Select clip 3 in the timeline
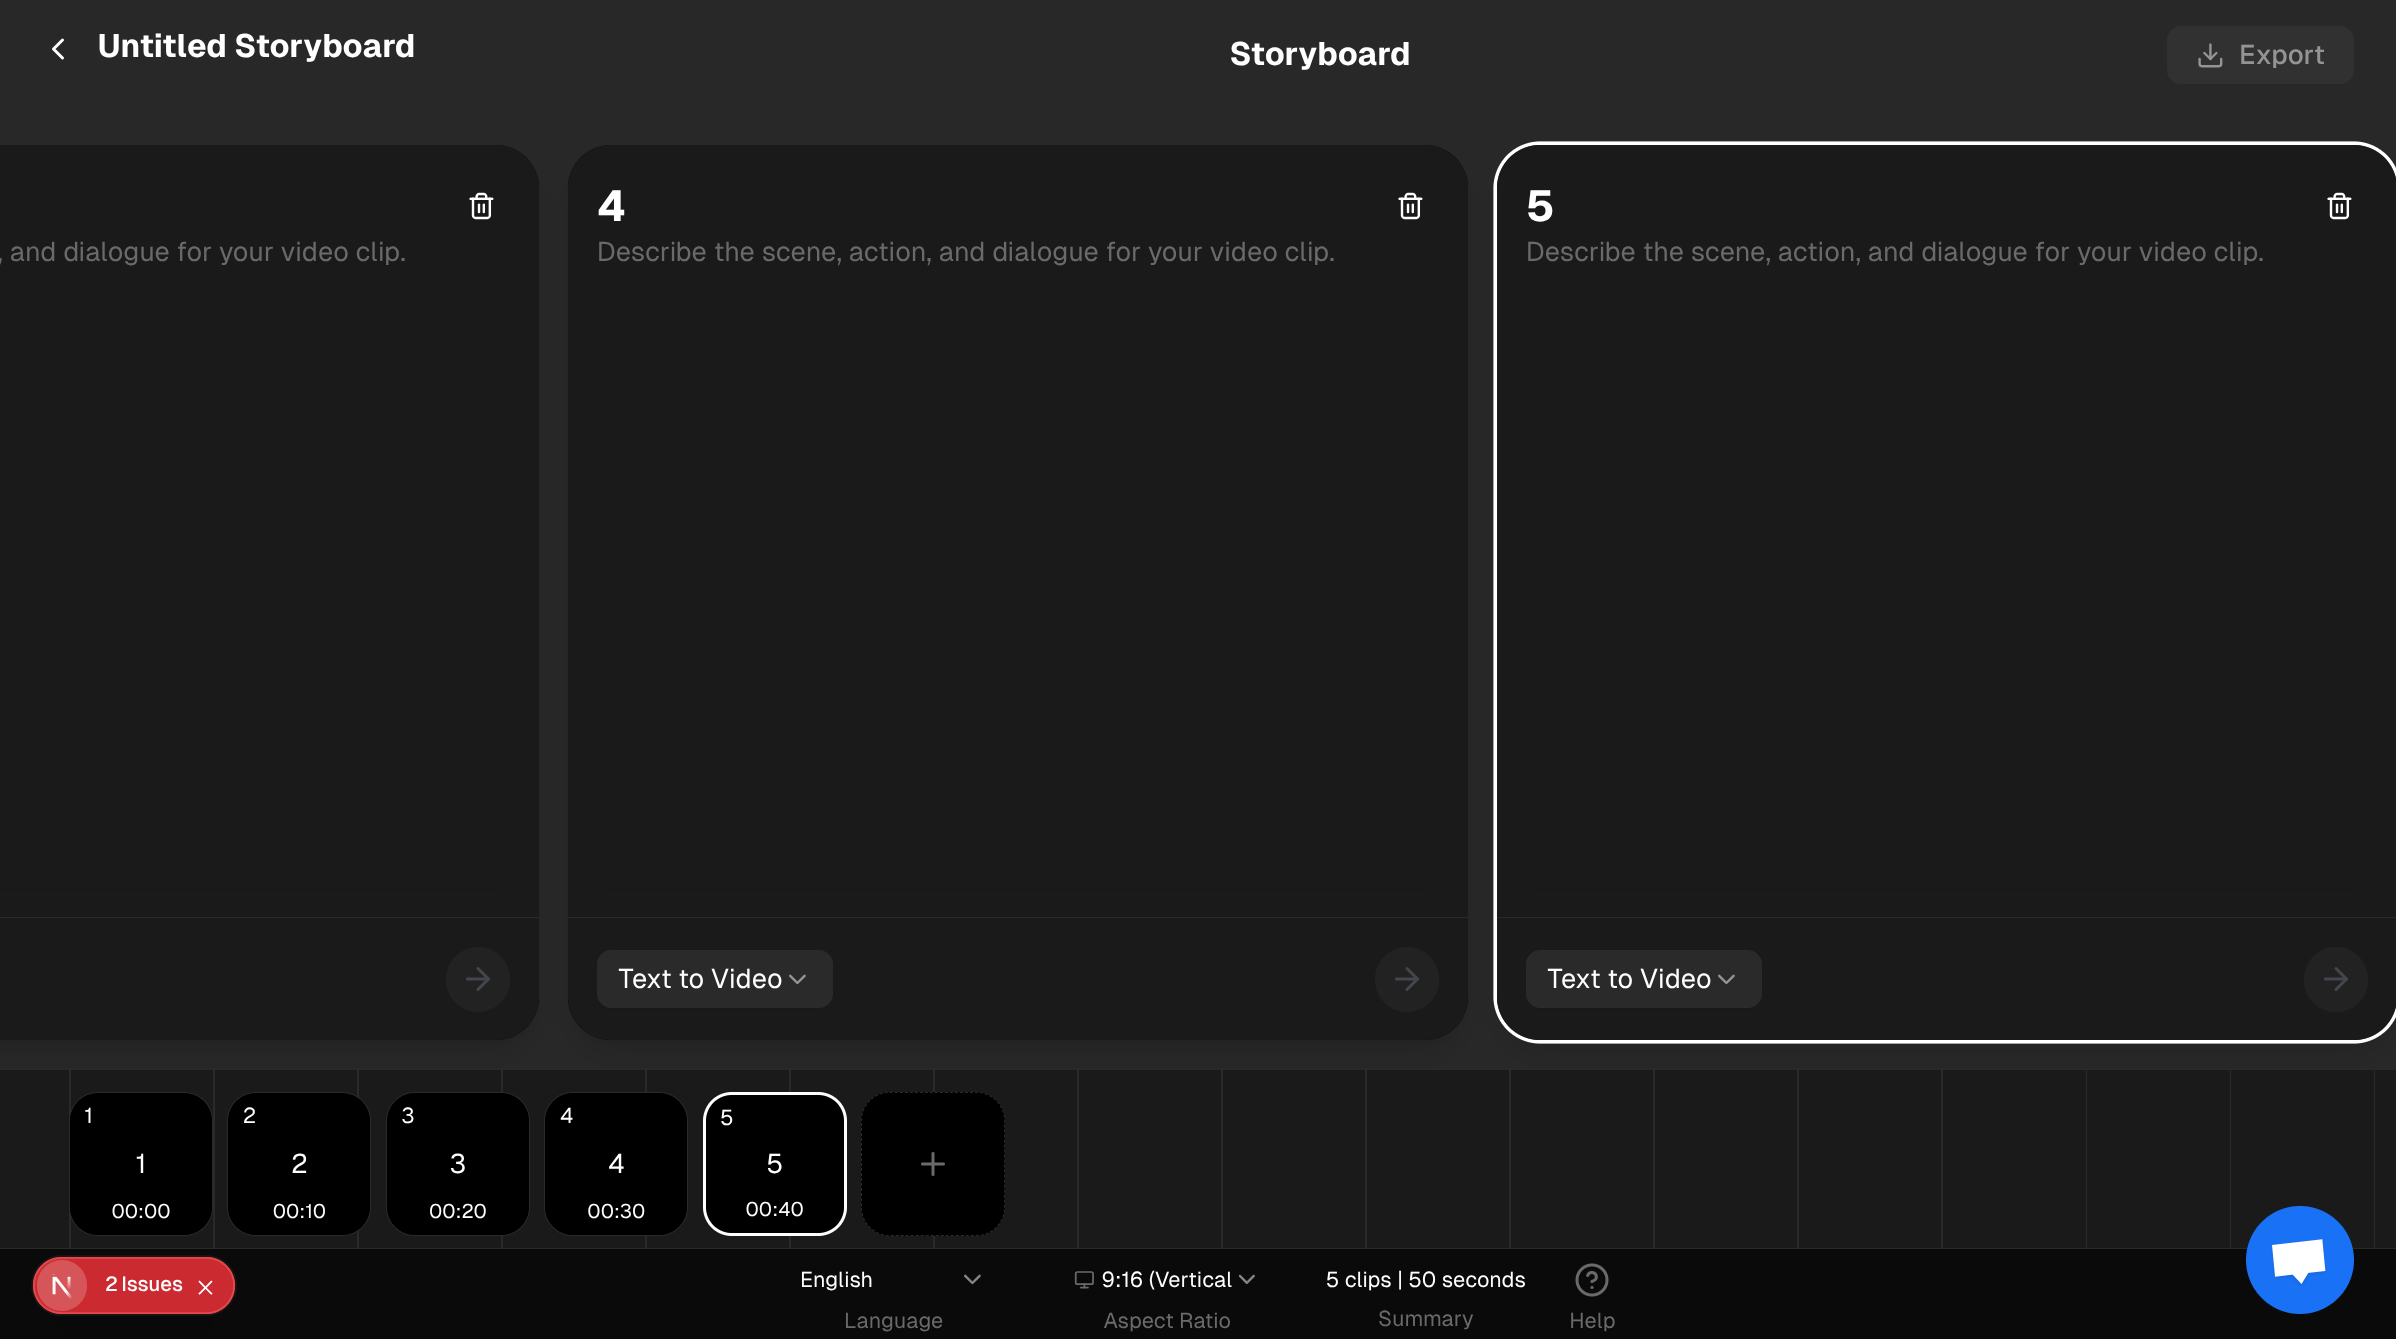This screenshot has width=2396, height=1339. coord(457,1163)
